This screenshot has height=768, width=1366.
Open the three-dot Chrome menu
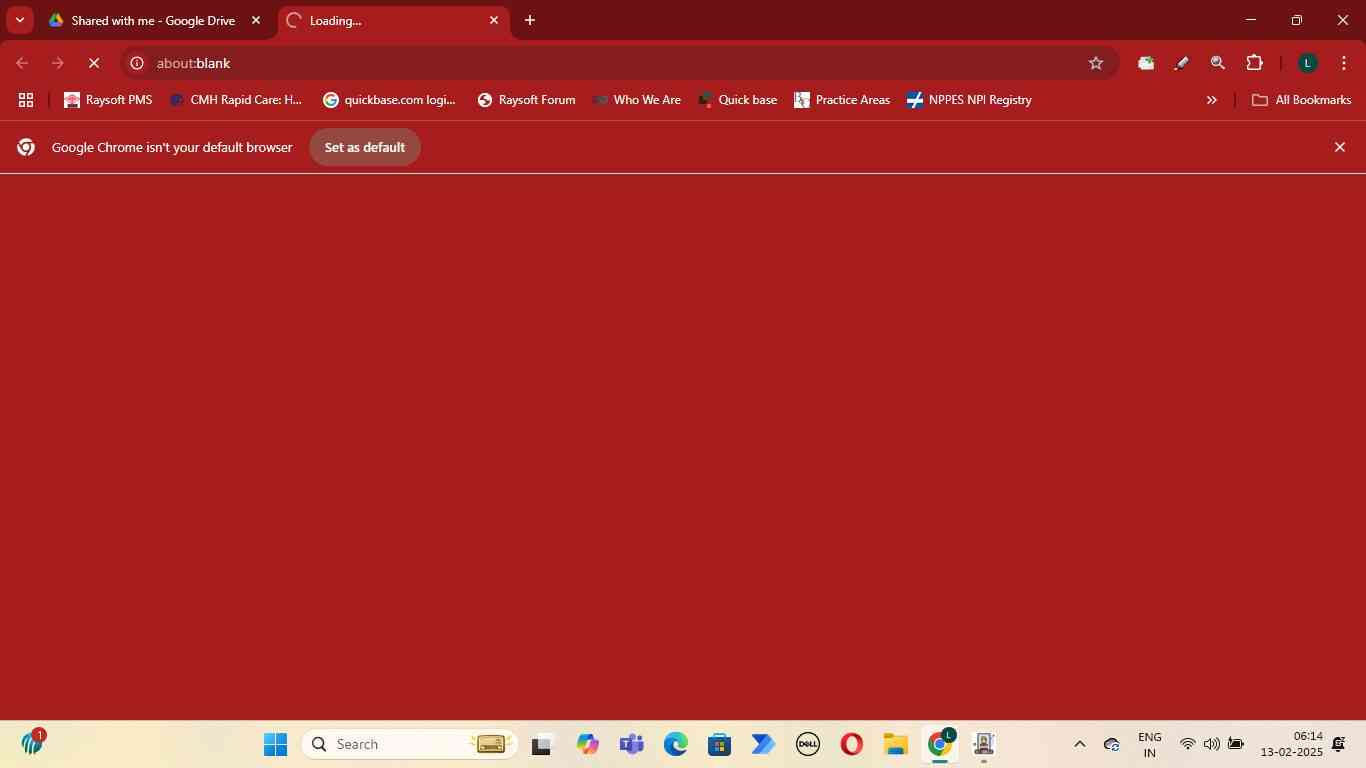[x=1342, y=63]
